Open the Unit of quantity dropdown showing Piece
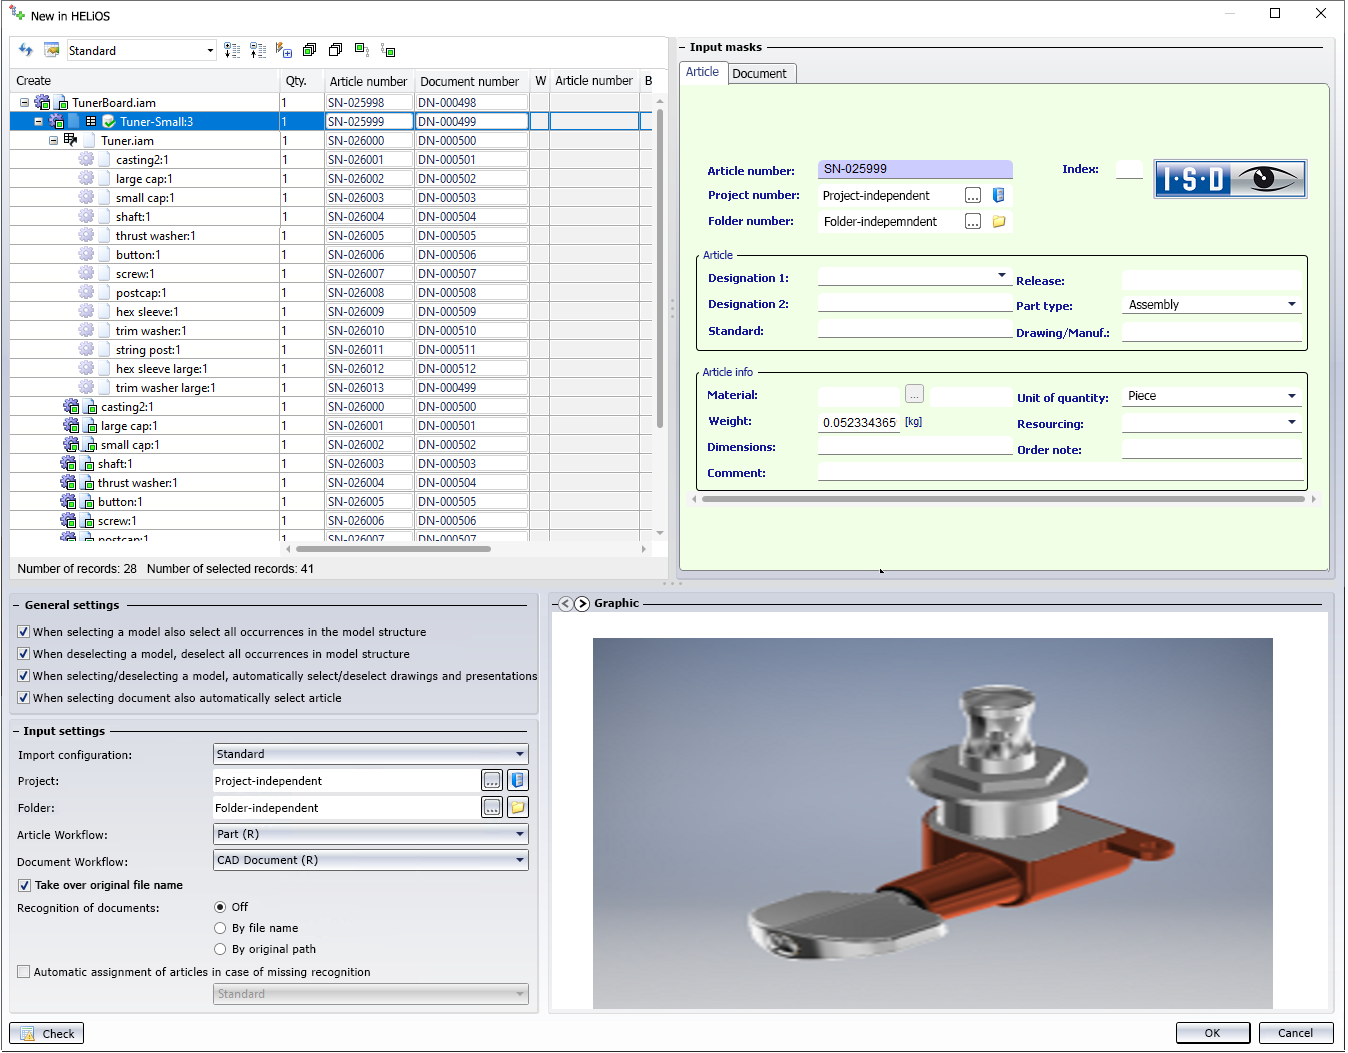The height and width of the screenshot is (1053, 1348). click(1292, 396)
